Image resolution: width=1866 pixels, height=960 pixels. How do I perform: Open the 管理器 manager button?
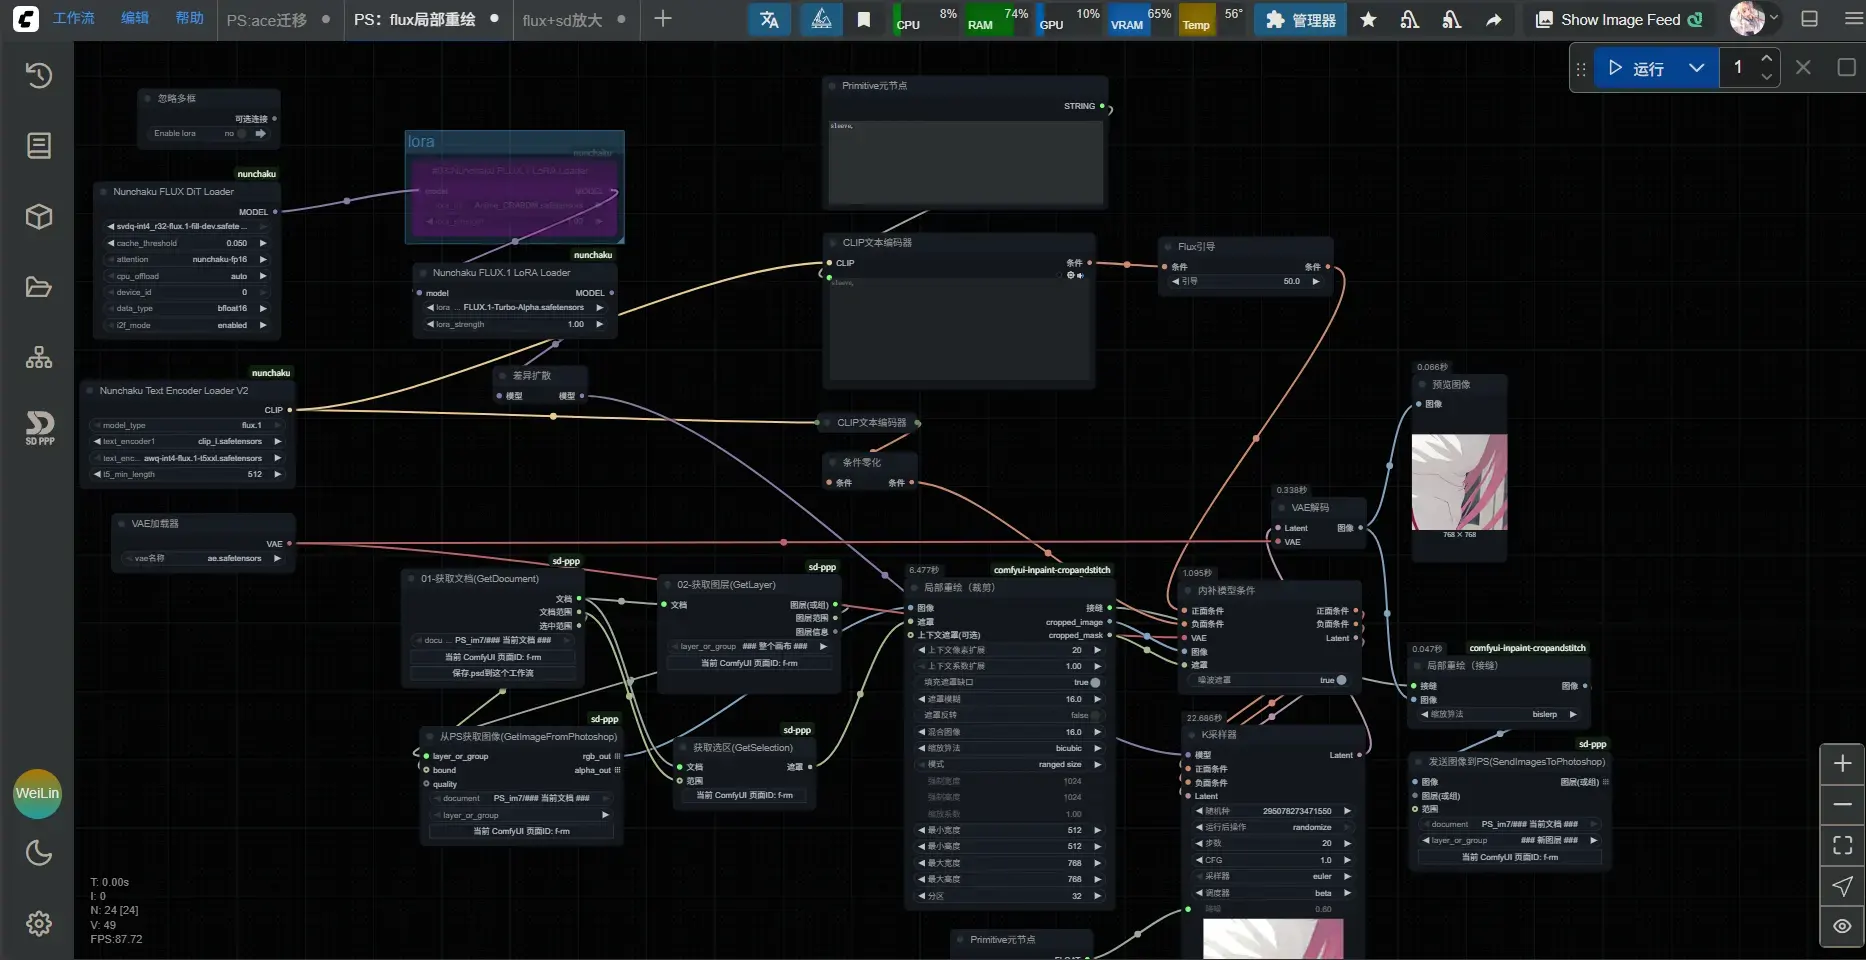pyautogui.click(x=1300, y=19)
